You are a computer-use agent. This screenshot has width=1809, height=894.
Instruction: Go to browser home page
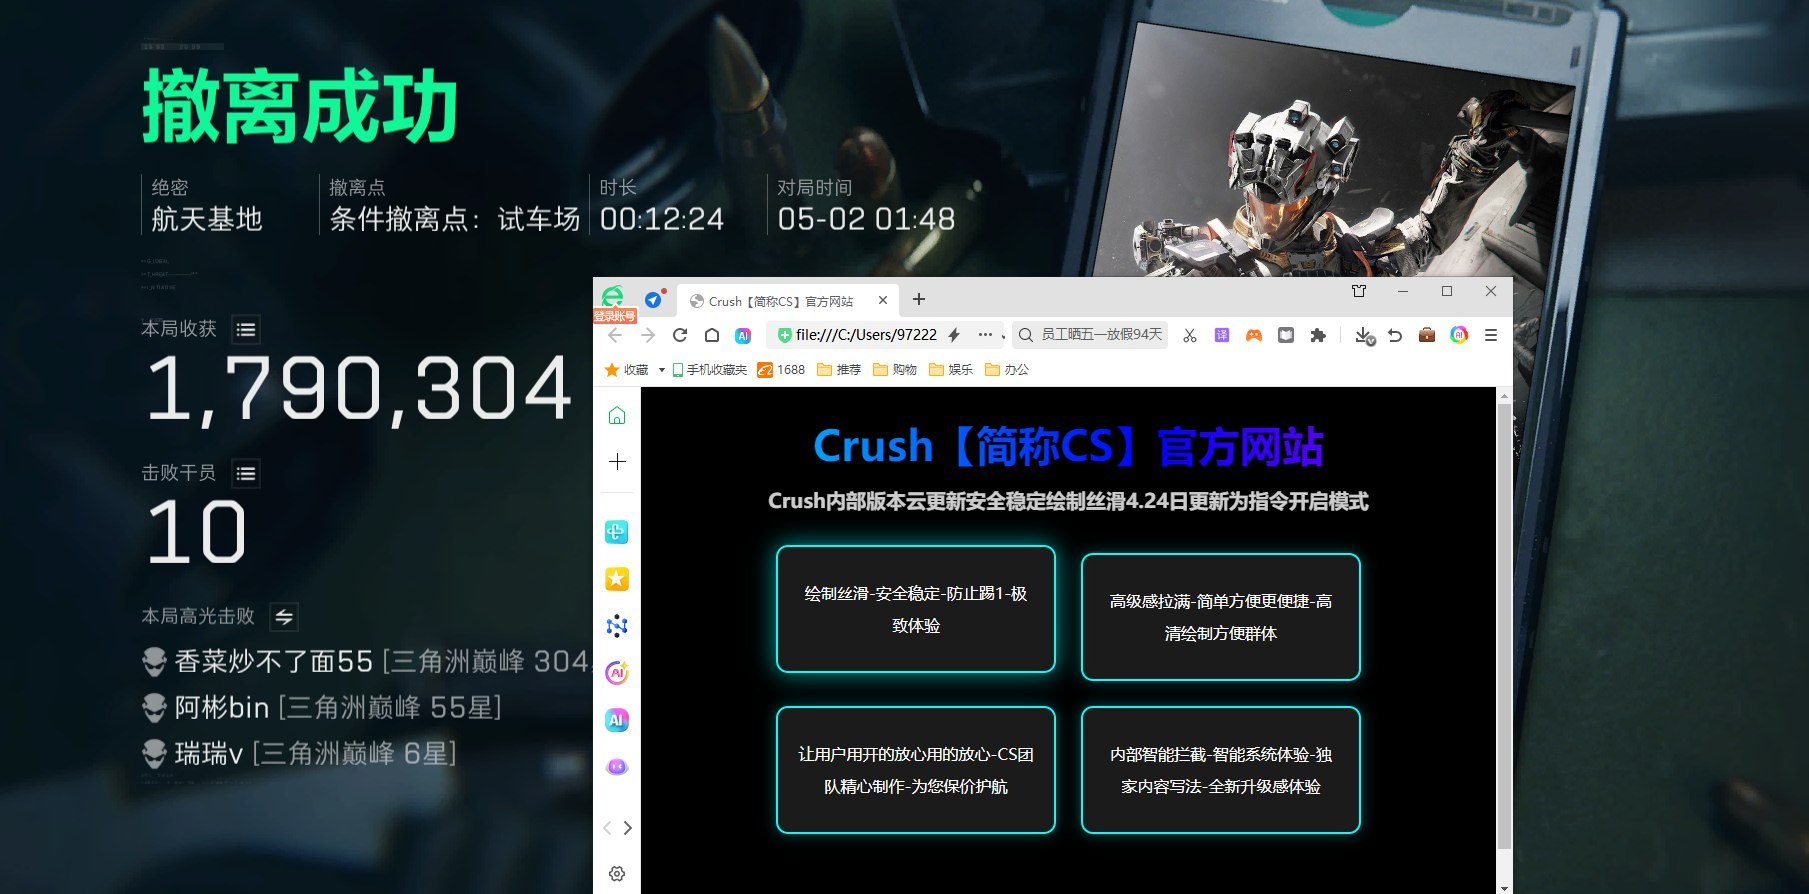coord(712,335)
